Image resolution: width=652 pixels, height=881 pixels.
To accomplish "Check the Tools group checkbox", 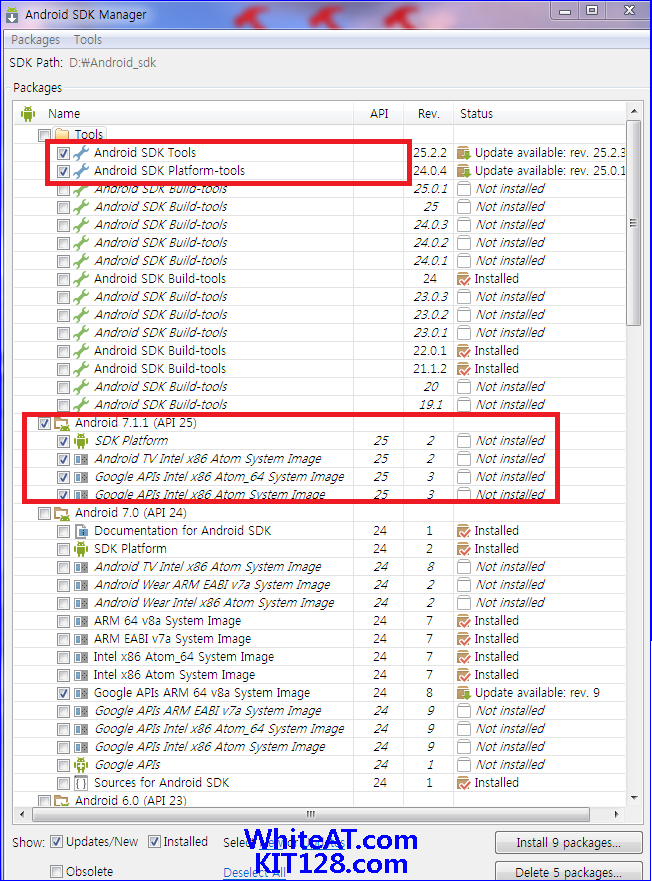I will [x=44, y=135].
